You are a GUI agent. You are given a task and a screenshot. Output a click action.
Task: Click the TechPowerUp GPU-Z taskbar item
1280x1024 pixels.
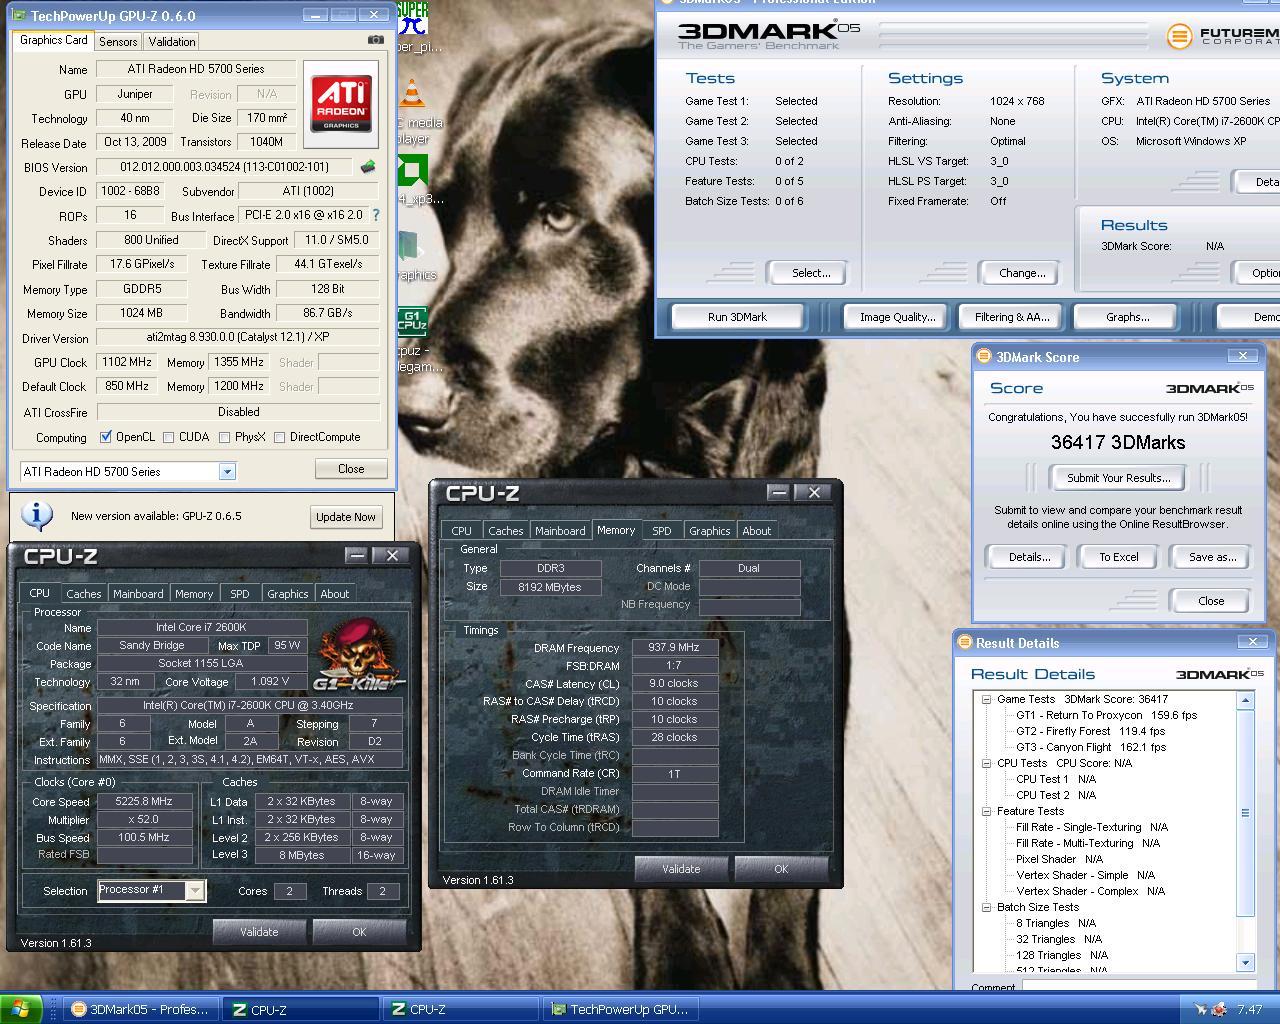[620, 1010]
